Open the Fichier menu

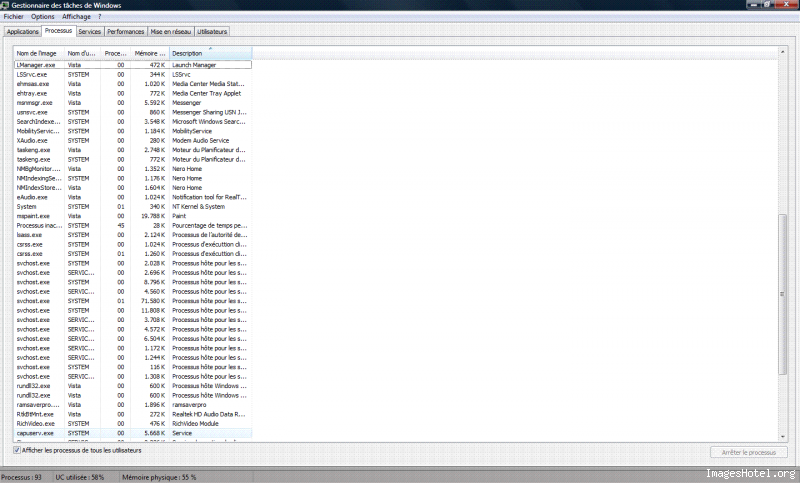(13, 16)
